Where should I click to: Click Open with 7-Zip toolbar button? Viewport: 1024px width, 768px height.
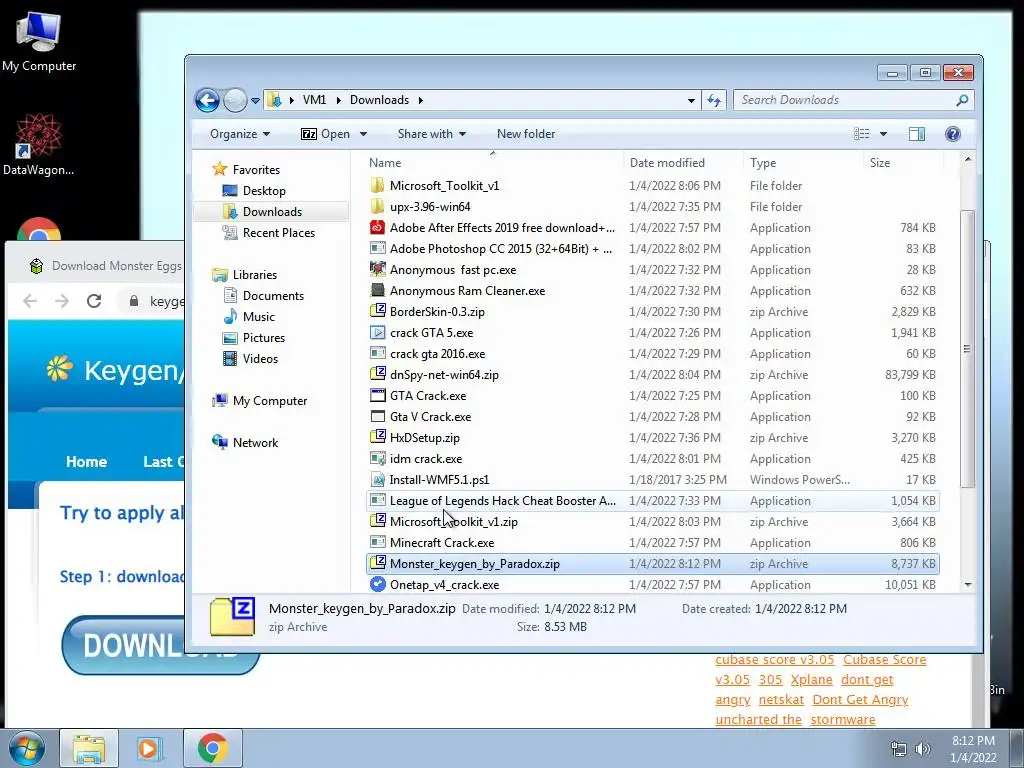[325, 134]
